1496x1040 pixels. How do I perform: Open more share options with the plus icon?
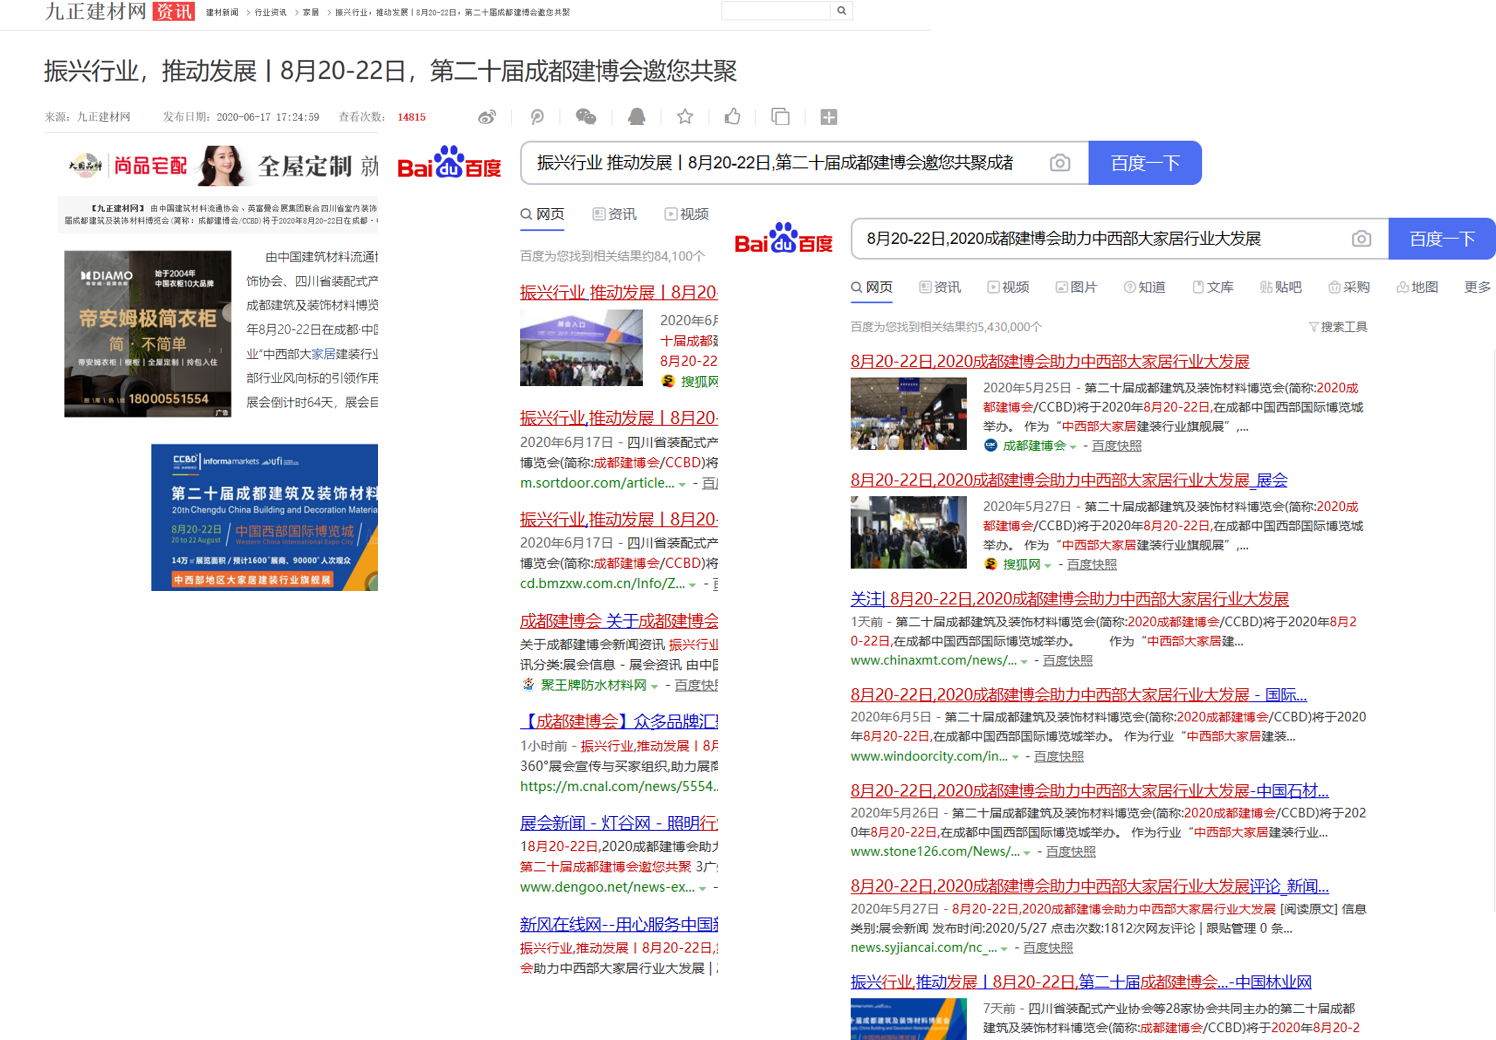[829, 117]
